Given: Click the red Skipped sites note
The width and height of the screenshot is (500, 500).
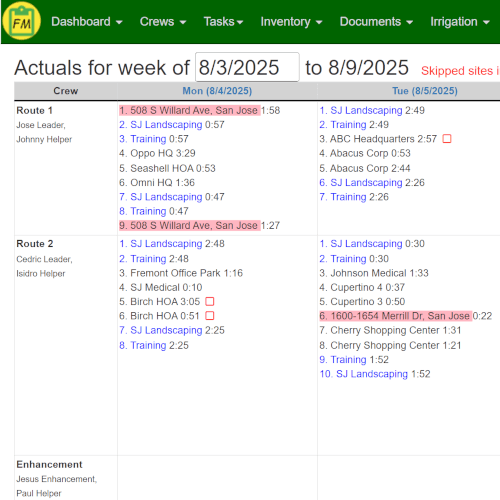Looking at the screenshot, I should click(x=460, y=71).
